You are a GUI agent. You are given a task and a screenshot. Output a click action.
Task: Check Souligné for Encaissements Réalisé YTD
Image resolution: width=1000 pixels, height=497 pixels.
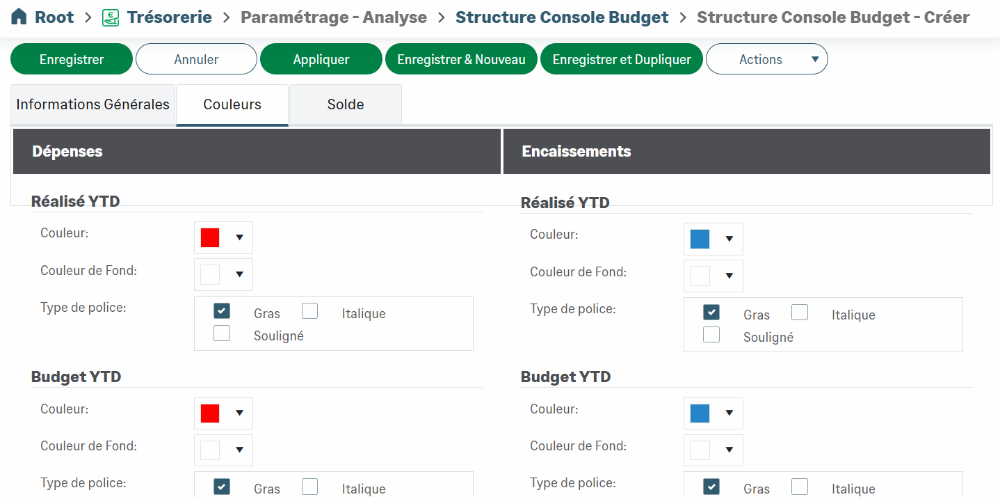tap(712, 335)
